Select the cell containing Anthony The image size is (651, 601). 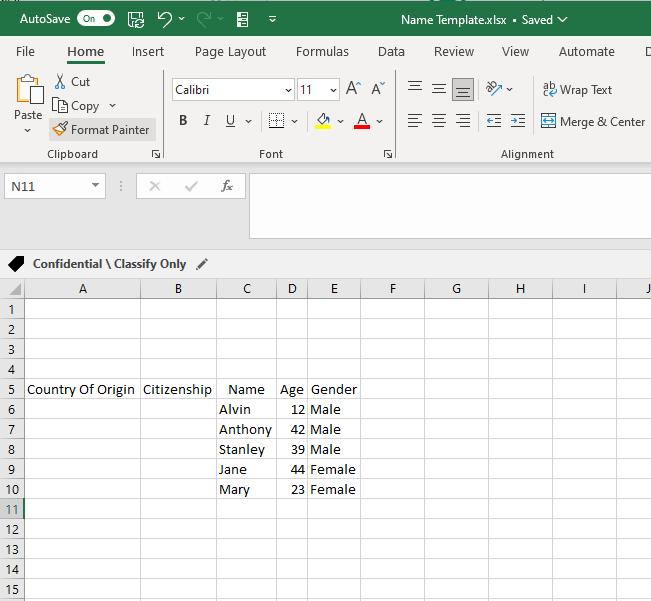[x=246, y=429]
